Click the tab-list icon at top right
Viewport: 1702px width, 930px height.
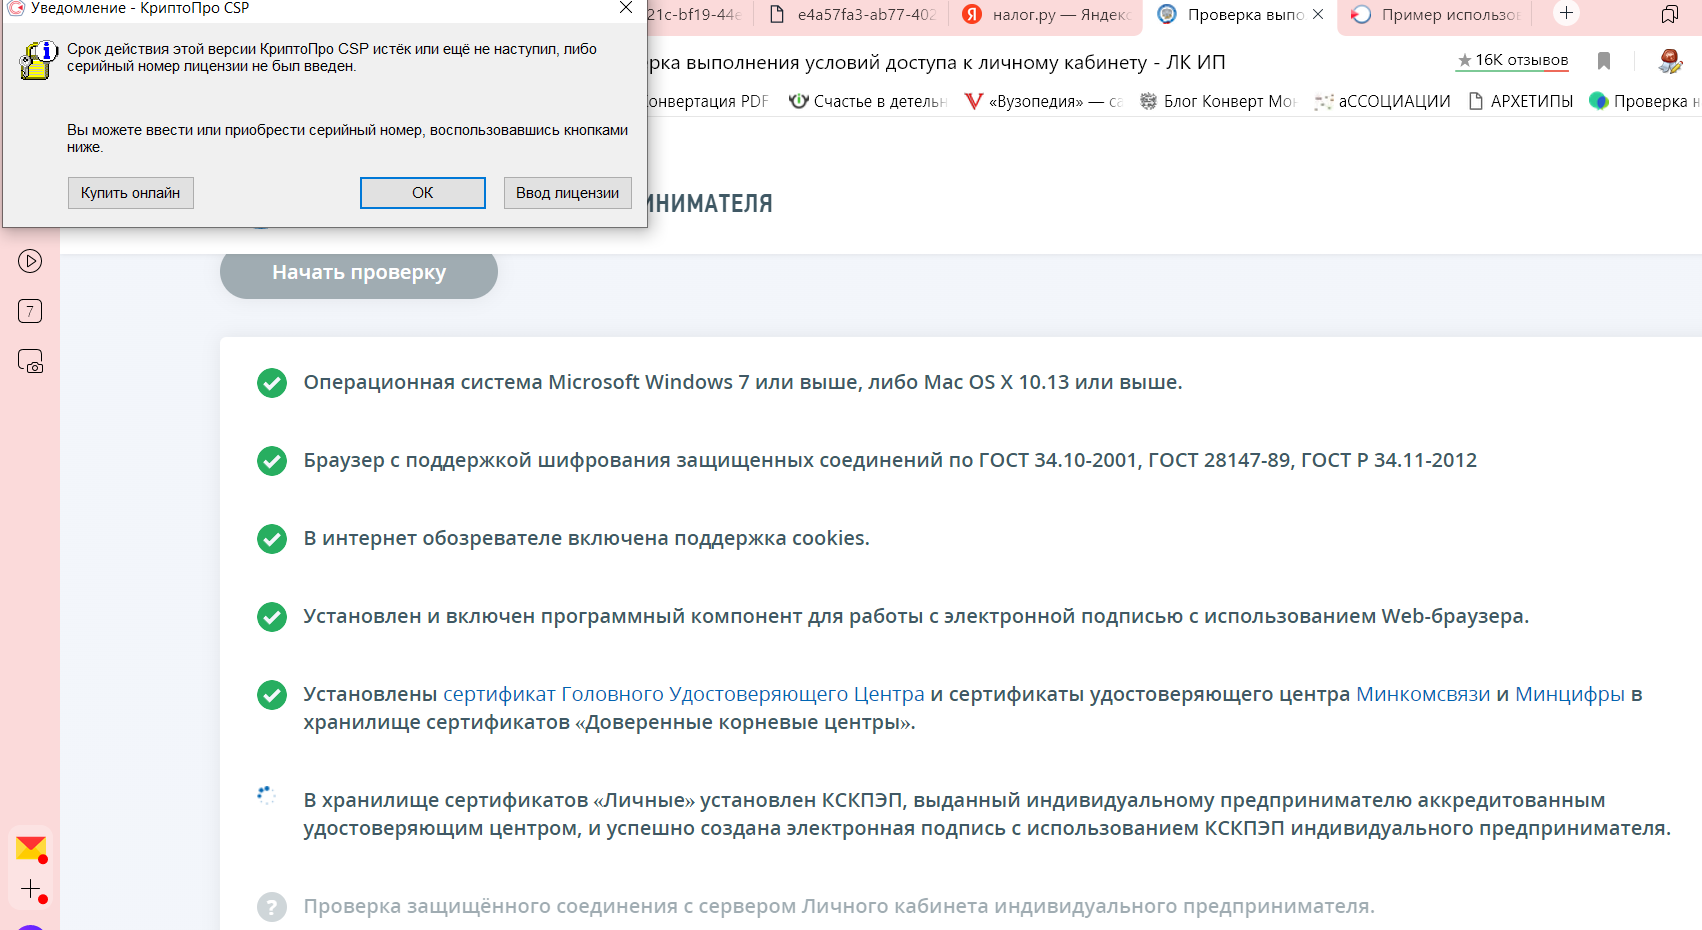point(1670,14)
